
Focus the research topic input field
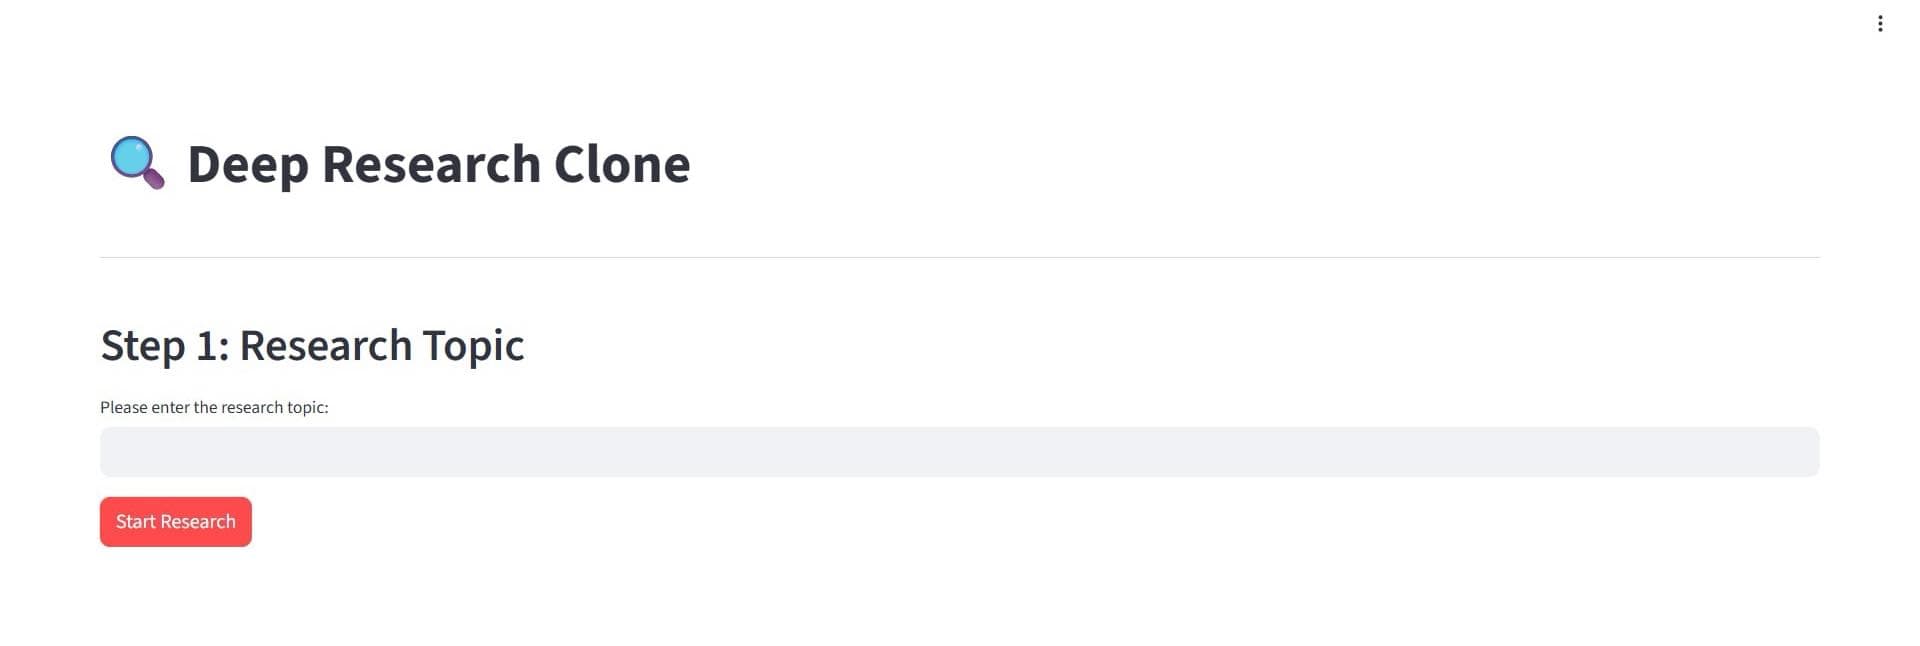tap(959, 452)
